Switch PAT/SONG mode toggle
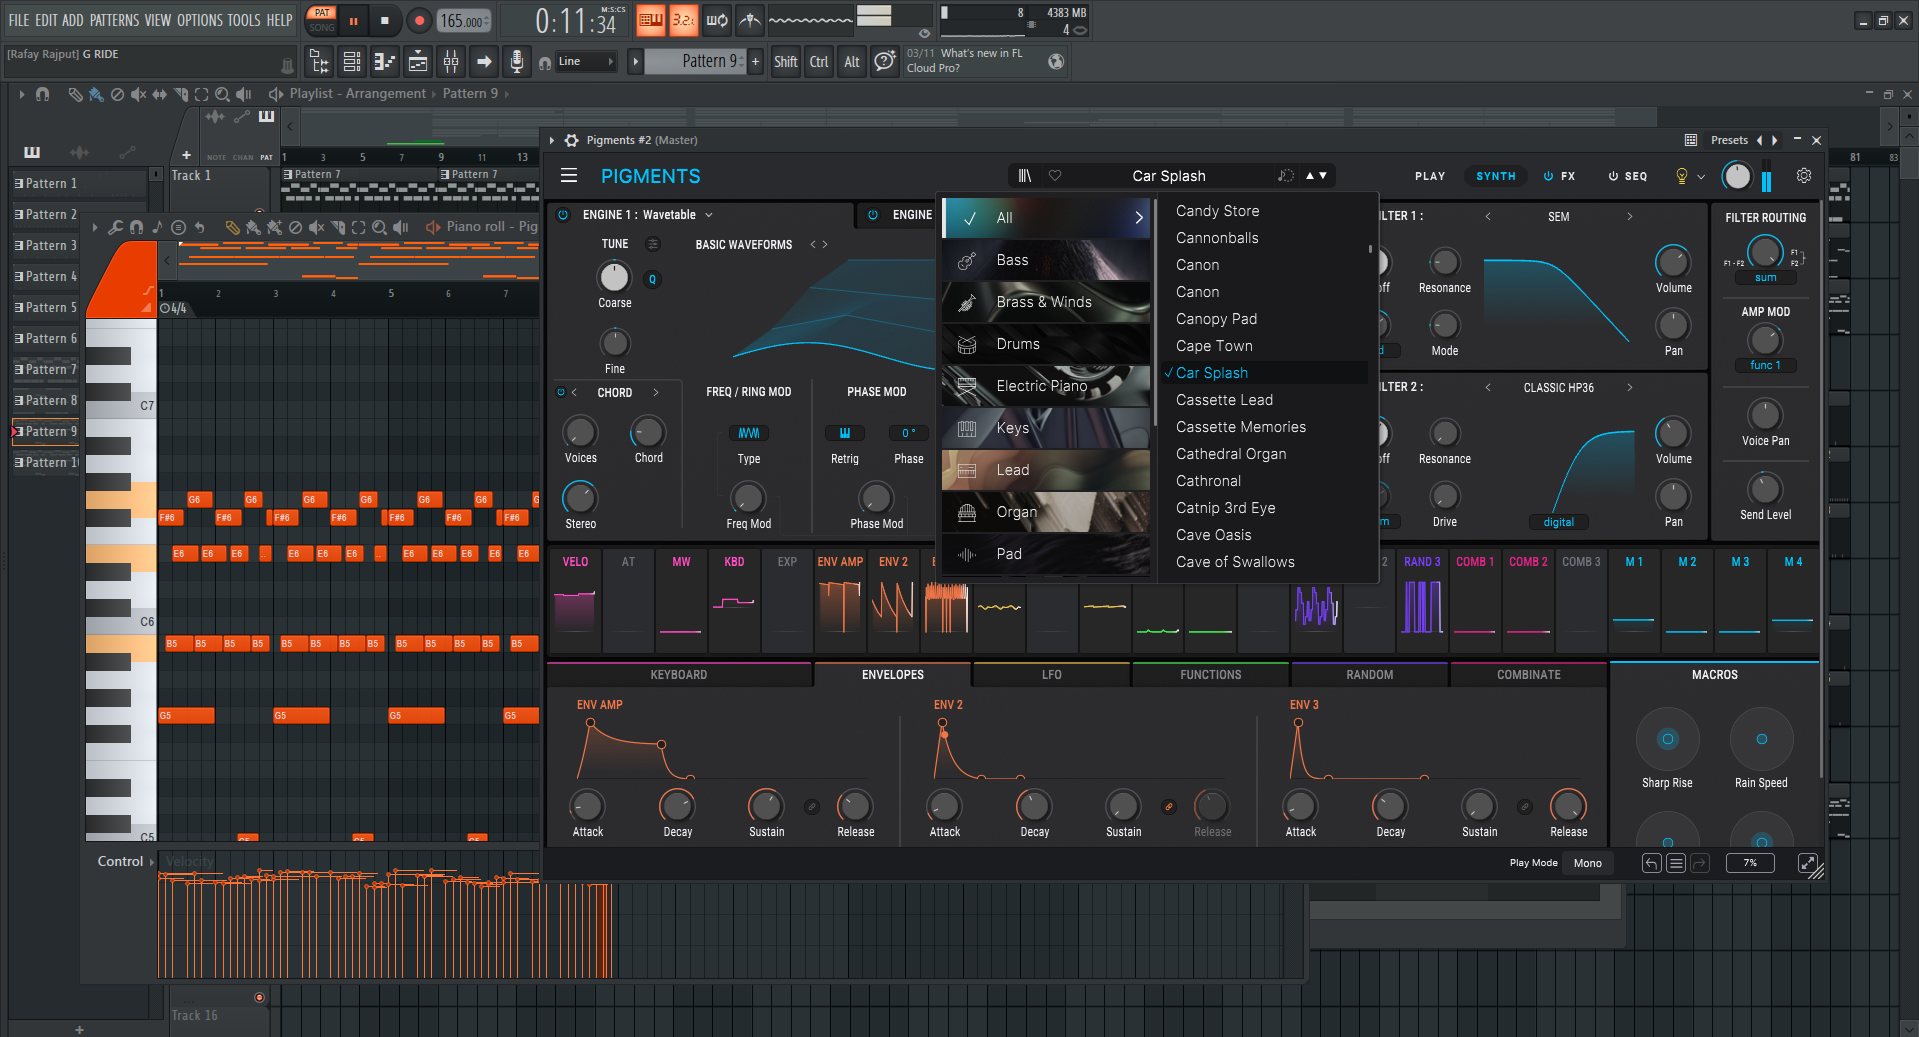The image size is (1919, 1037). point(322,20)
